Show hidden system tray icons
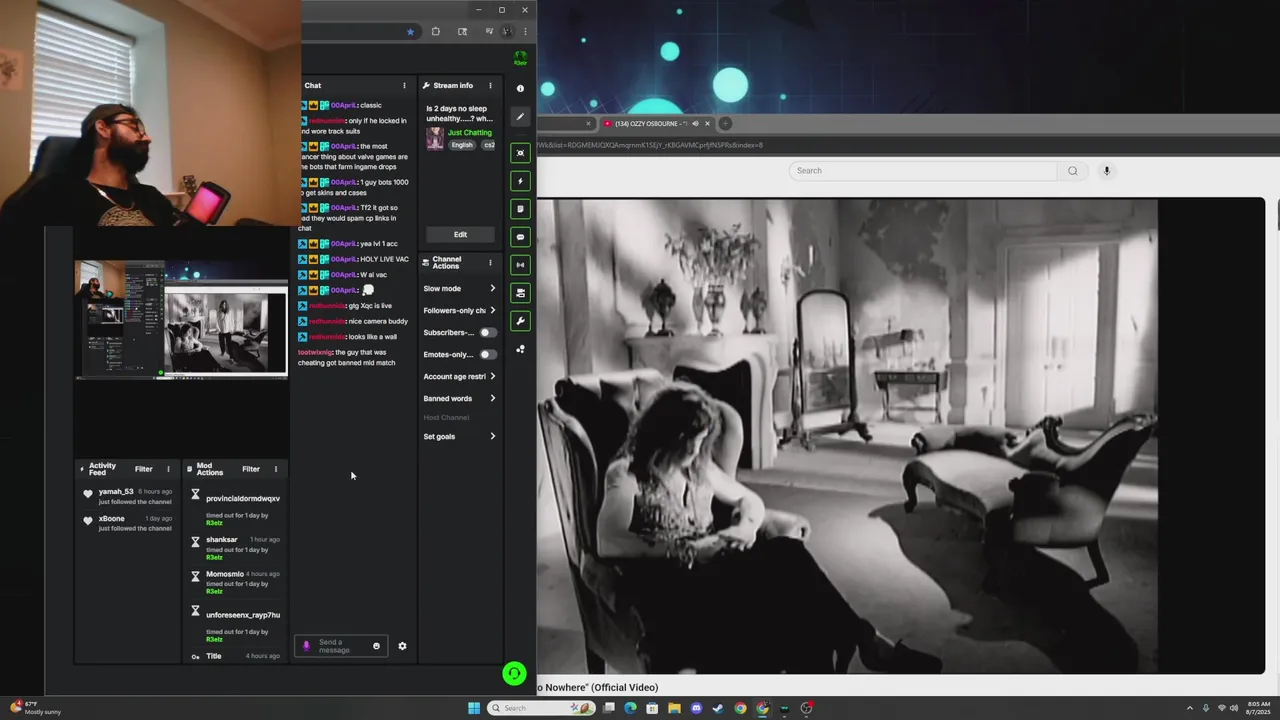 [1189, 708]
